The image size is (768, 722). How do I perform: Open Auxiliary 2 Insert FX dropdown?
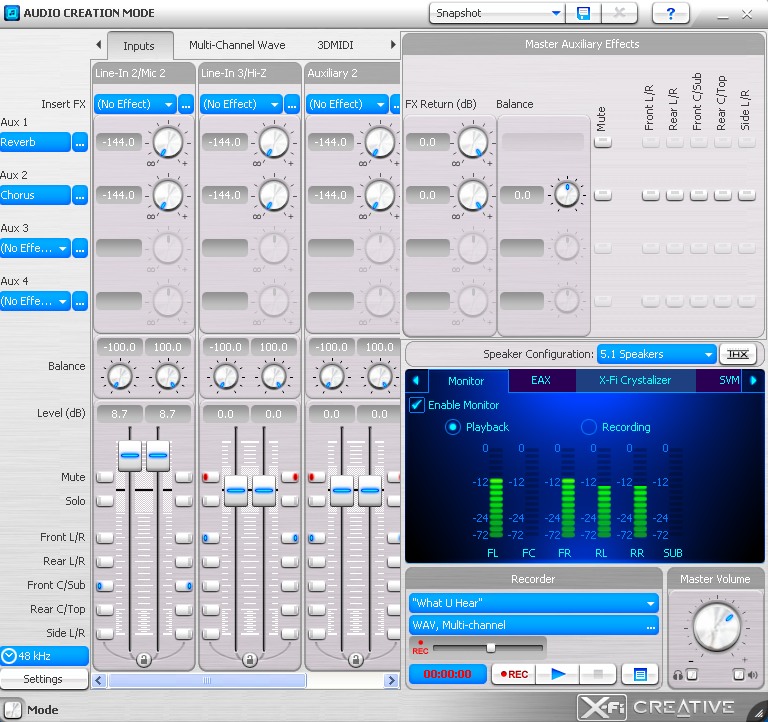[x=347, y=104]
